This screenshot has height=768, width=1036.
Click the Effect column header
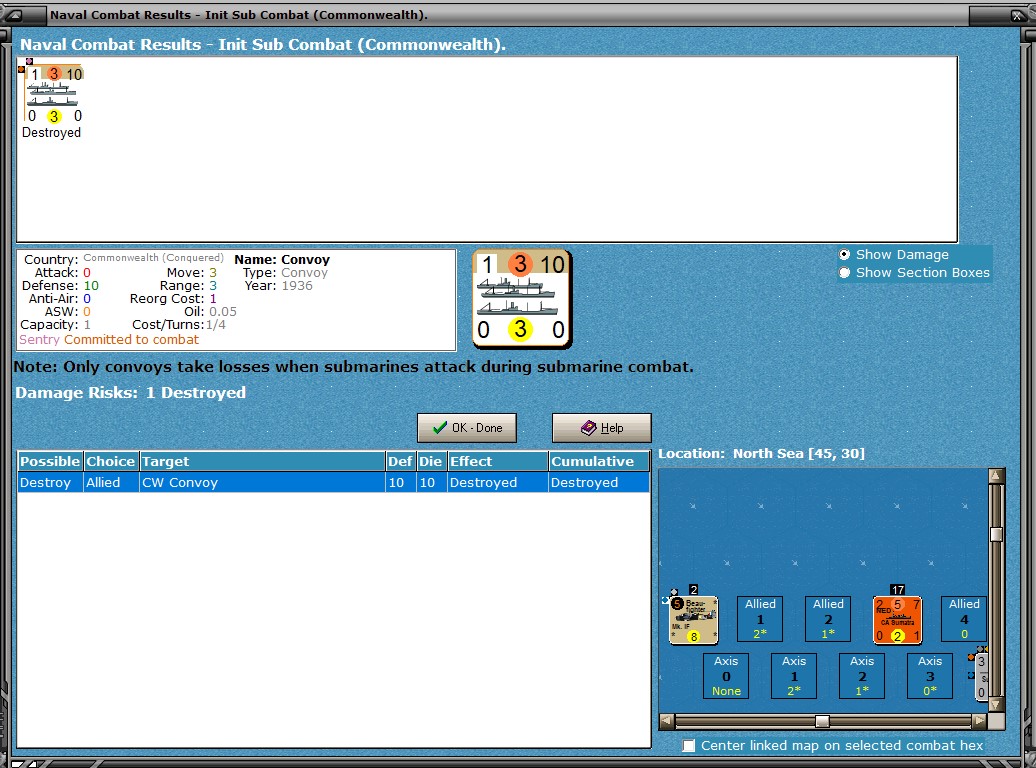tap(498, 461)
